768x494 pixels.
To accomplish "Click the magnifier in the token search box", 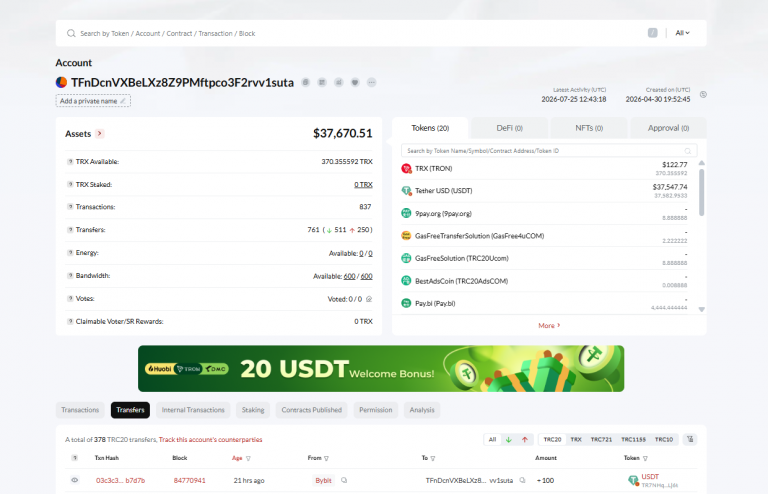I will (688, 151).
